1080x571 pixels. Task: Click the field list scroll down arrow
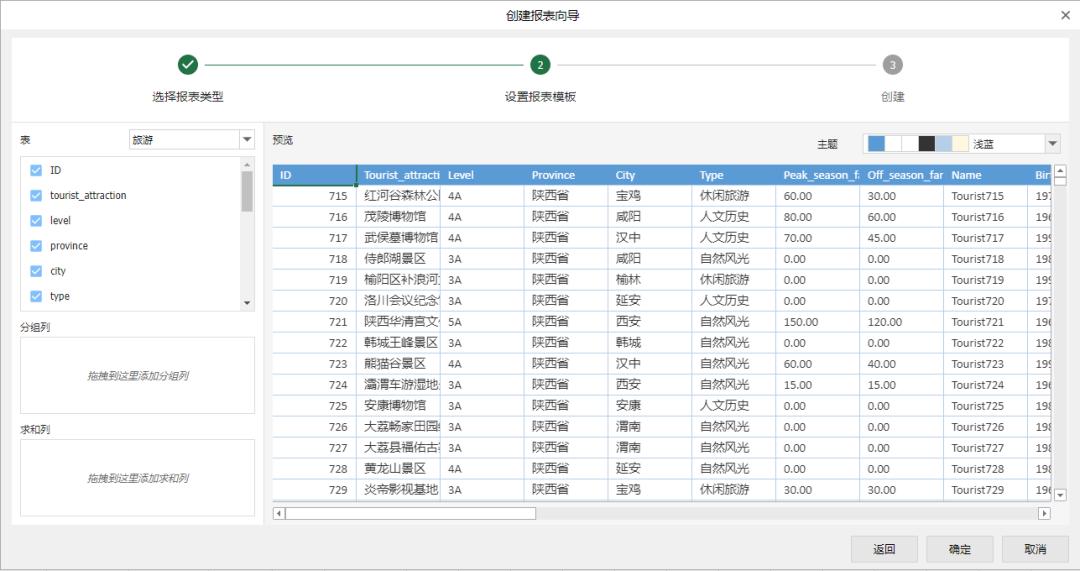tap(247, 303)
